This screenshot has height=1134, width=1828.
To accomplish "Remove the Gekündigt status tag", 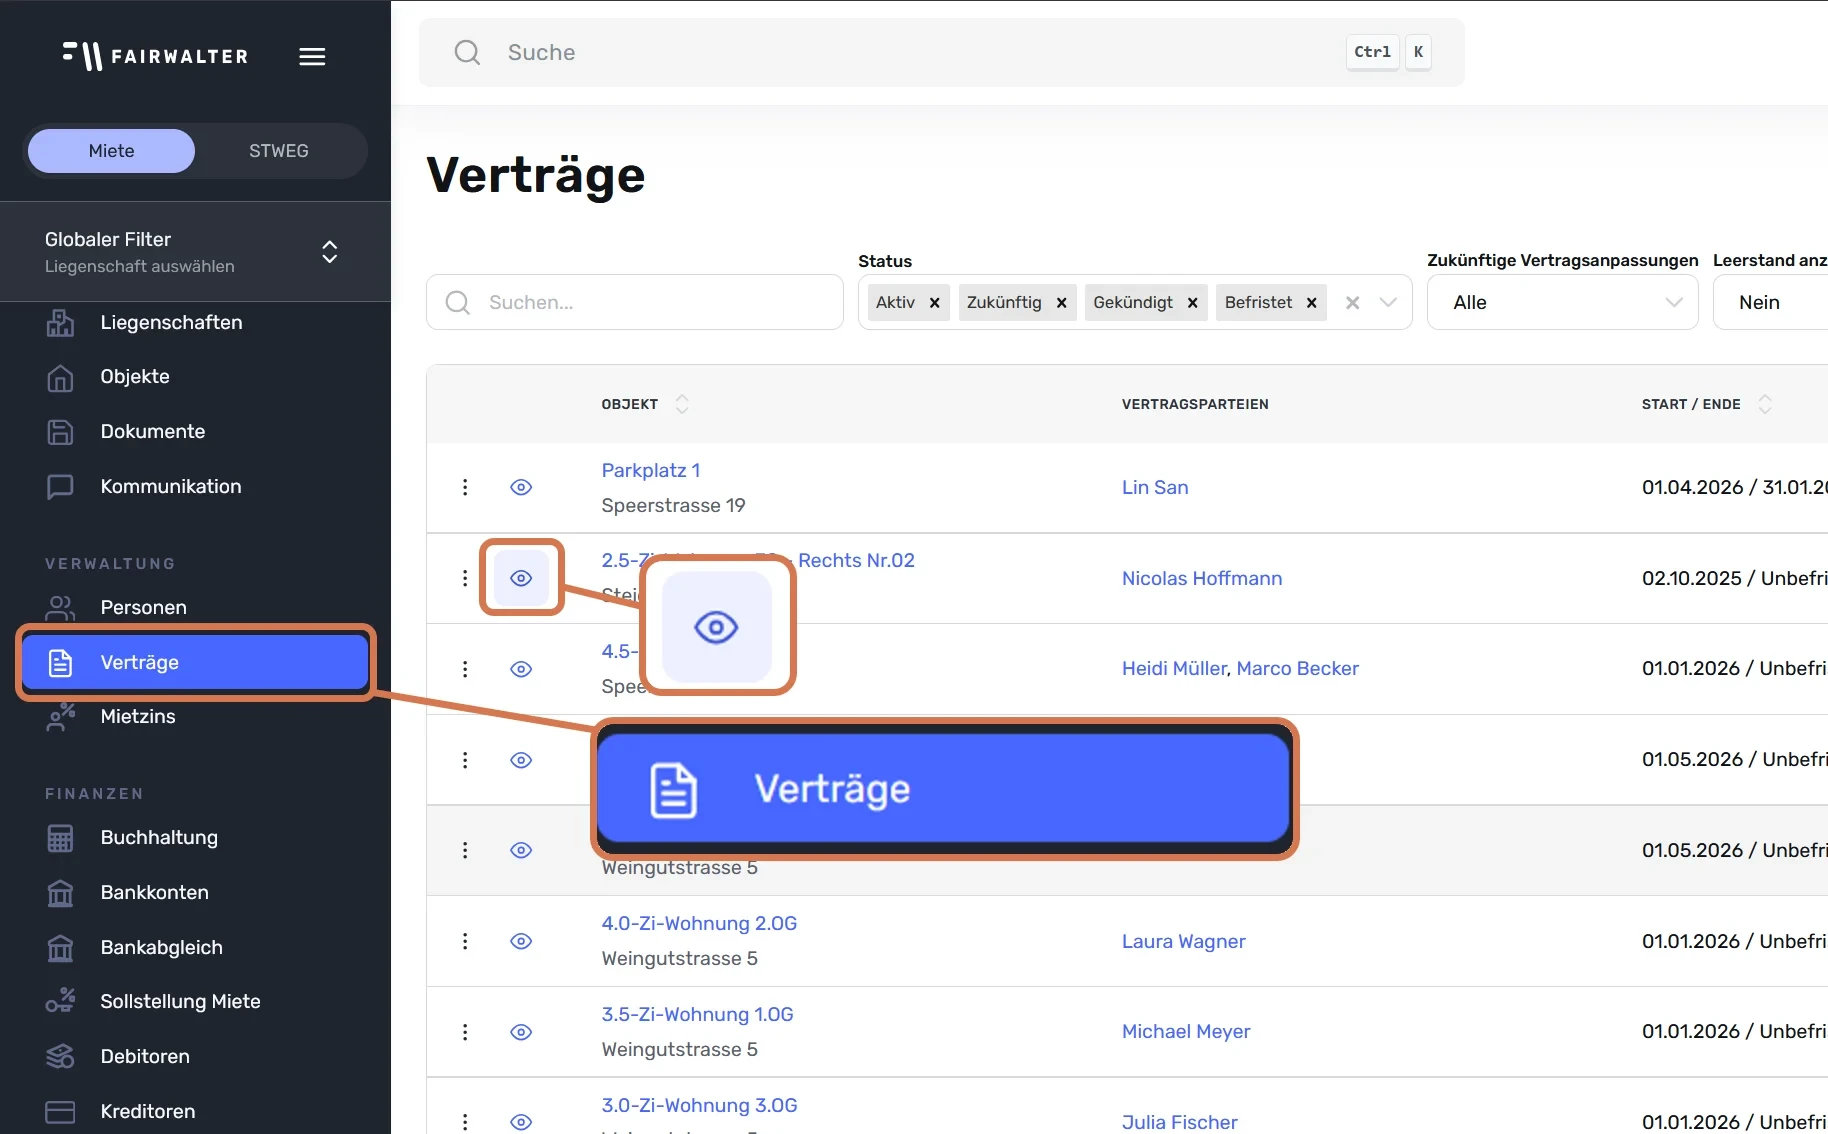I will click(x=1193, y=303).
